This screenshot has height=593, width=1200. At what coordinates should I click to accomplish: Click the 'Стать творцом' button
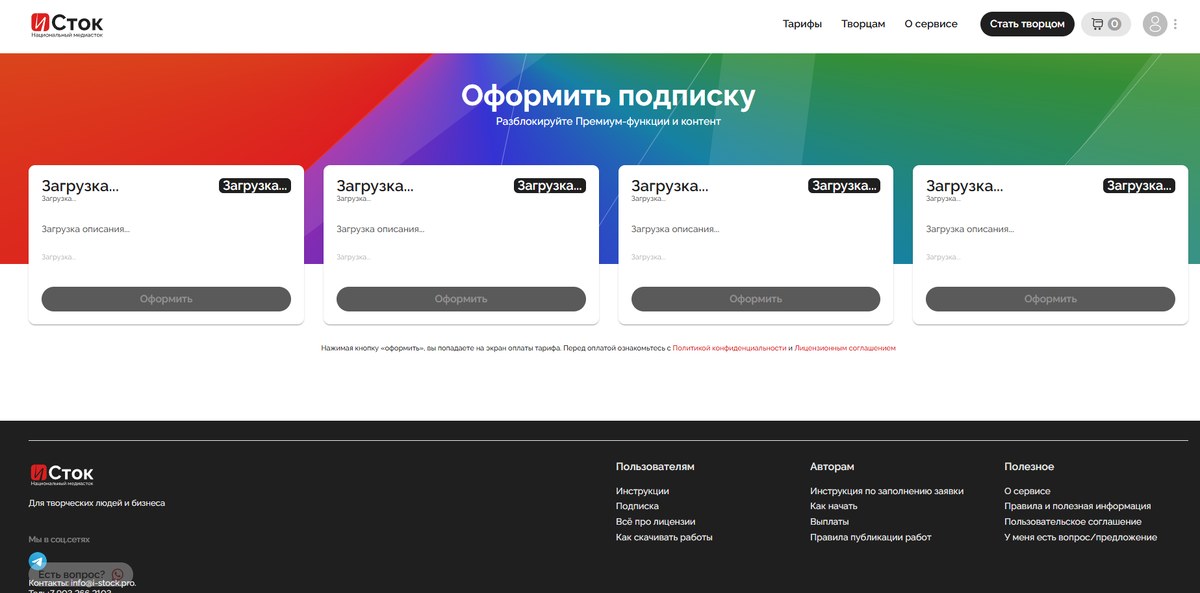click(1027, 23)
